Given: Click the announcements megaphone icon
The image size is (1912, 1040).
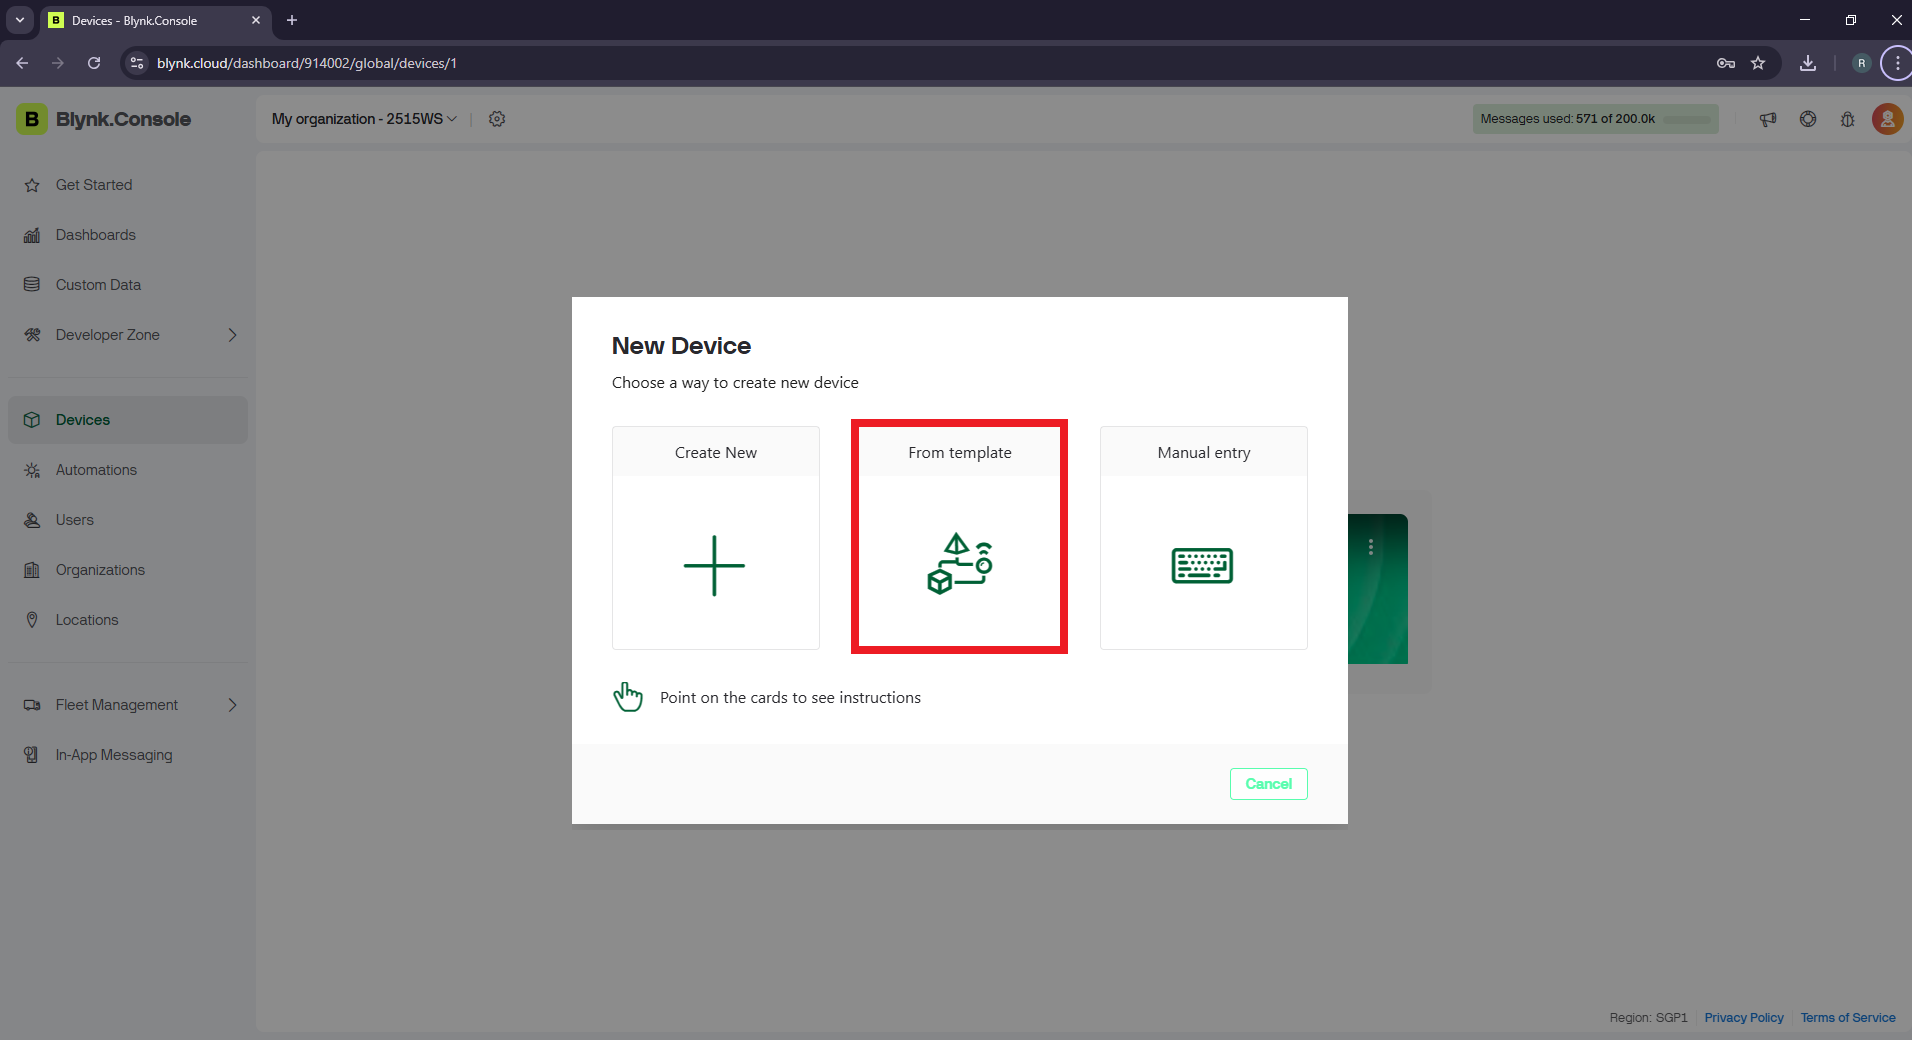Looking at the screenshot, I should pyautogui.click(x=1768, y=119).
